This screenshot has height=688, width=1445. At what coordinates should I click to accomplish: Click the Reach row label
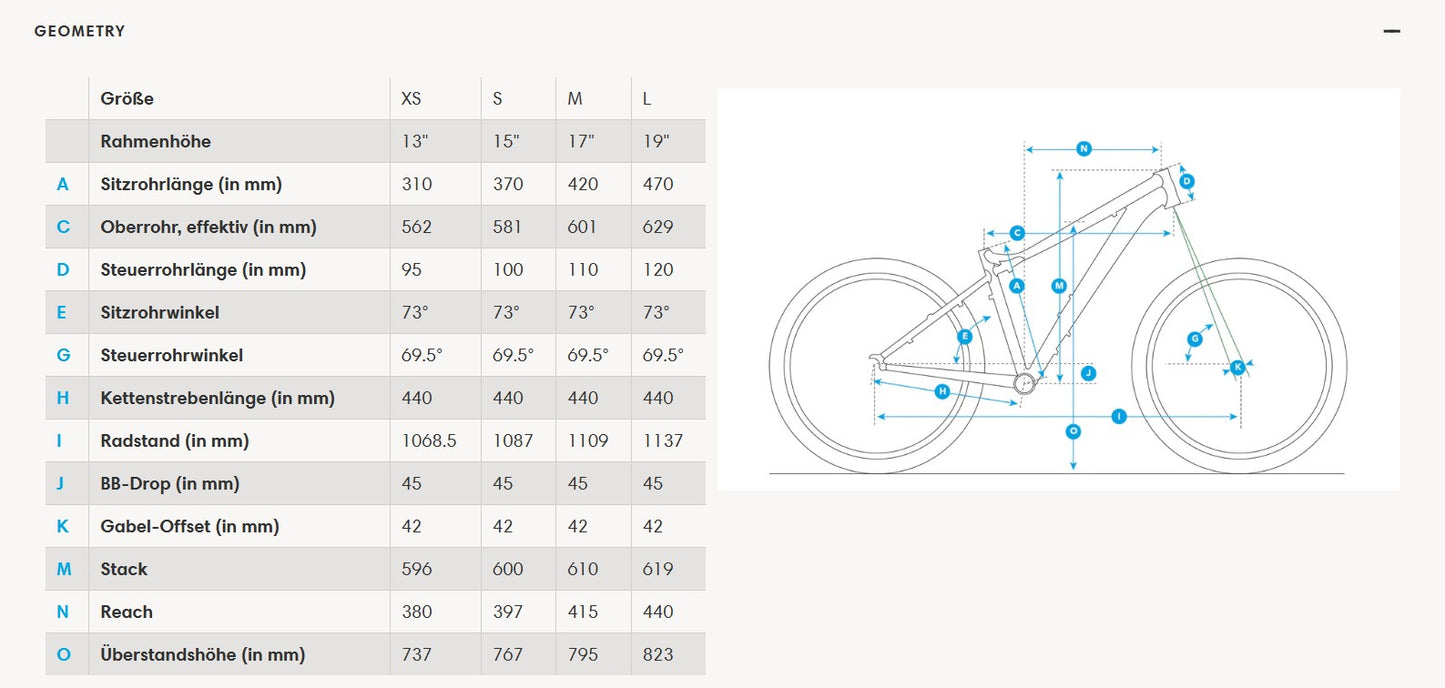click(x=127, y=612)
